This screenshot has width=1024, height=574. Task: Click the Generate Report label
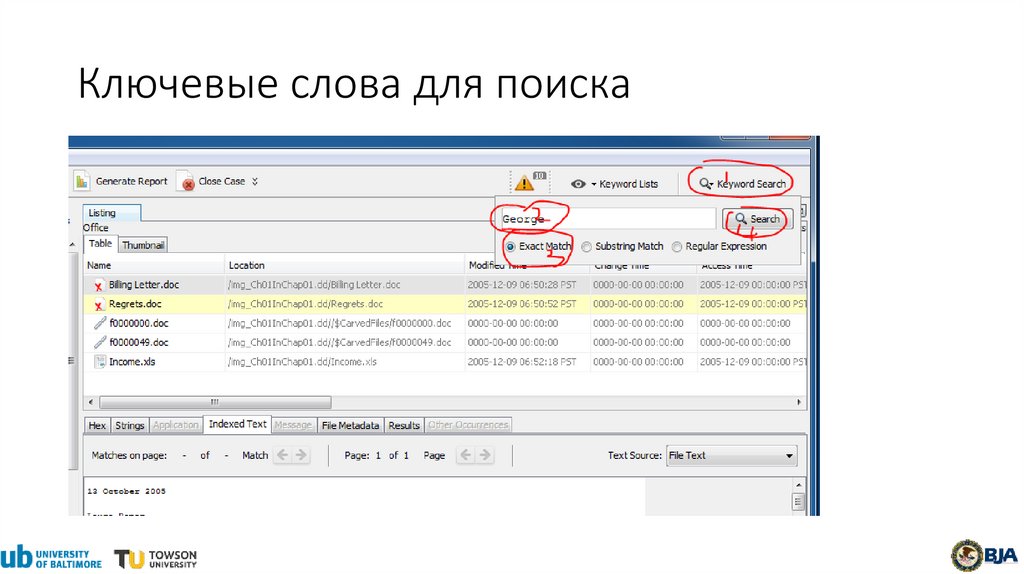point(131,182)
